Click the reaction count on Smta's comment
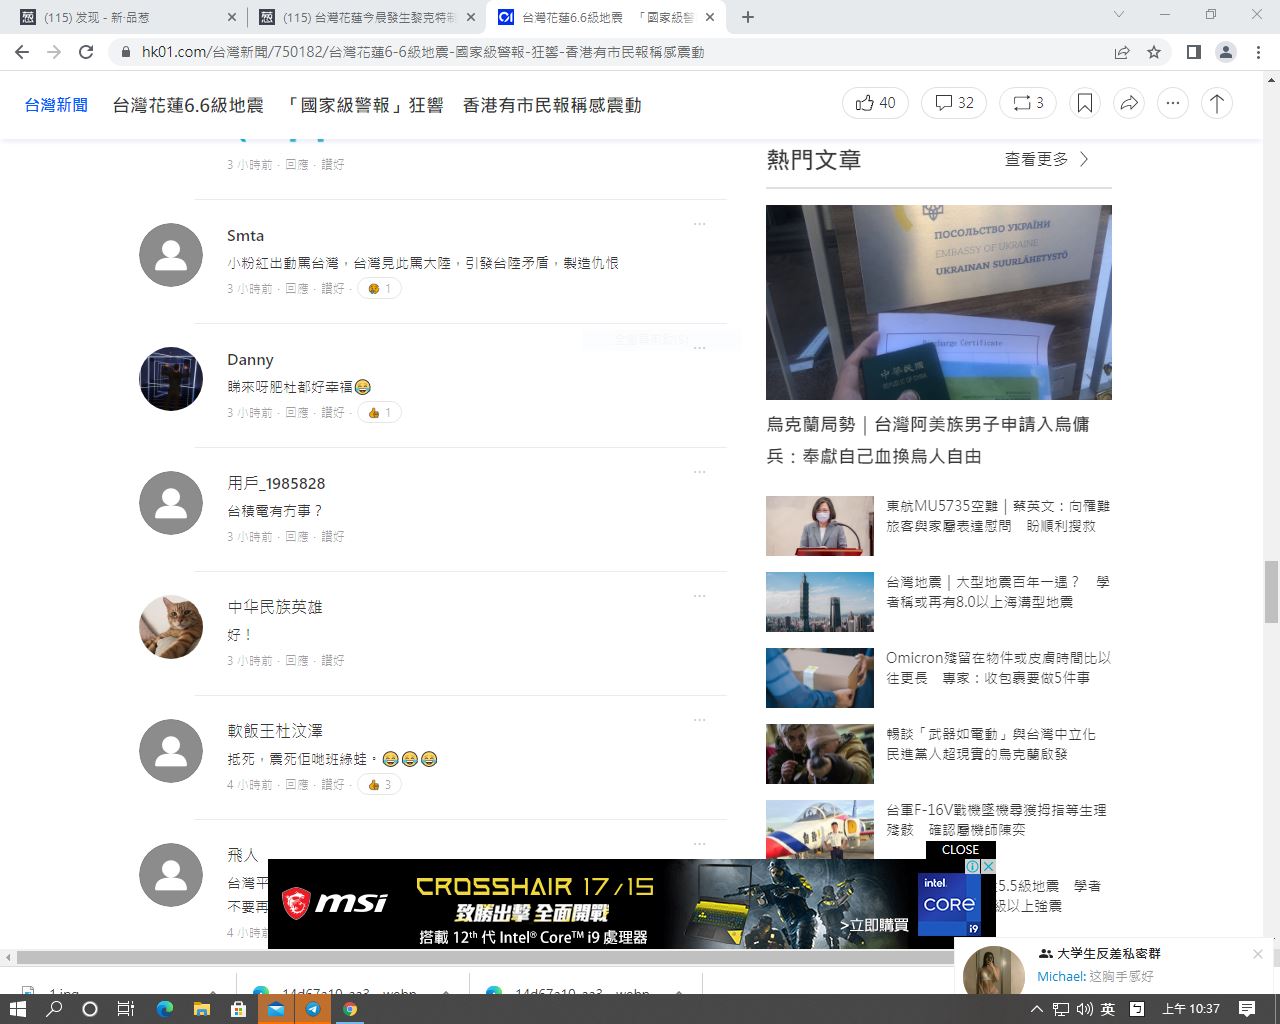The image size is (1280, 1024). [x=380, y=289]
